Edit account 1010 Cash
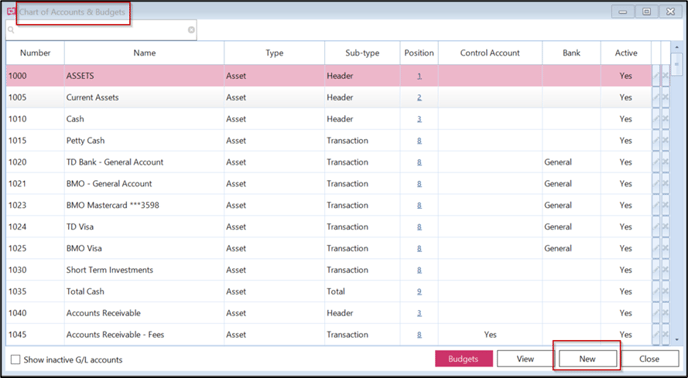Viewport: 688px width, 378px height. tap(656, 119)
